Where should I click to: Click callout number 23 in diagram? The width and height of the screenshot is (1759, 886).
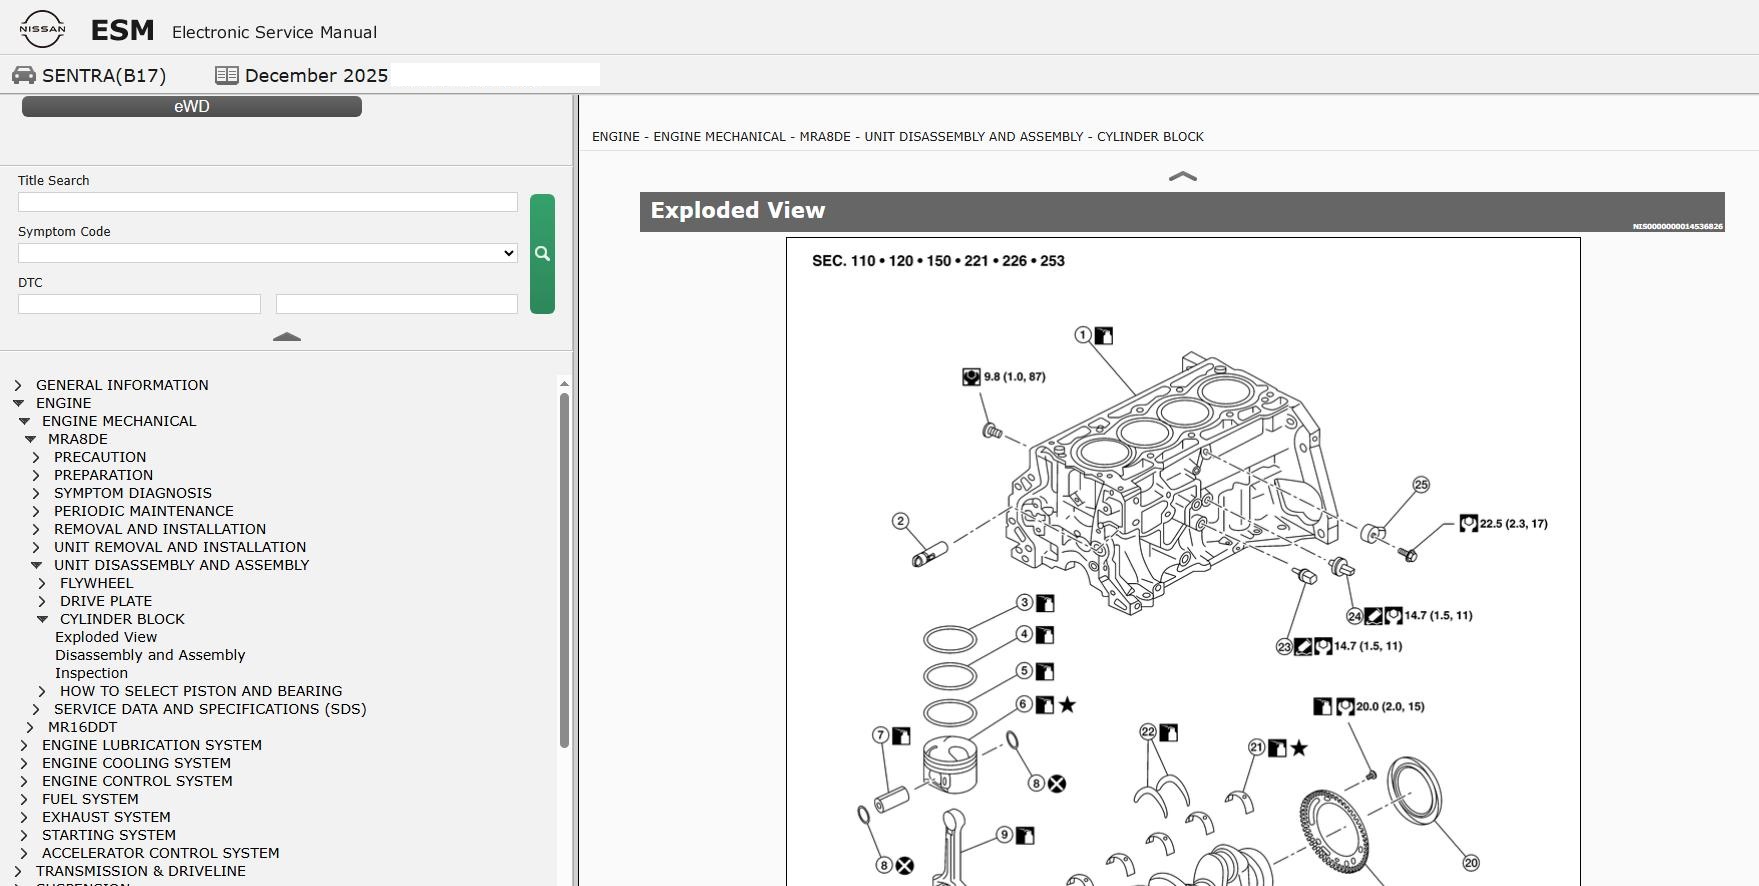[x=1284, y=647]
